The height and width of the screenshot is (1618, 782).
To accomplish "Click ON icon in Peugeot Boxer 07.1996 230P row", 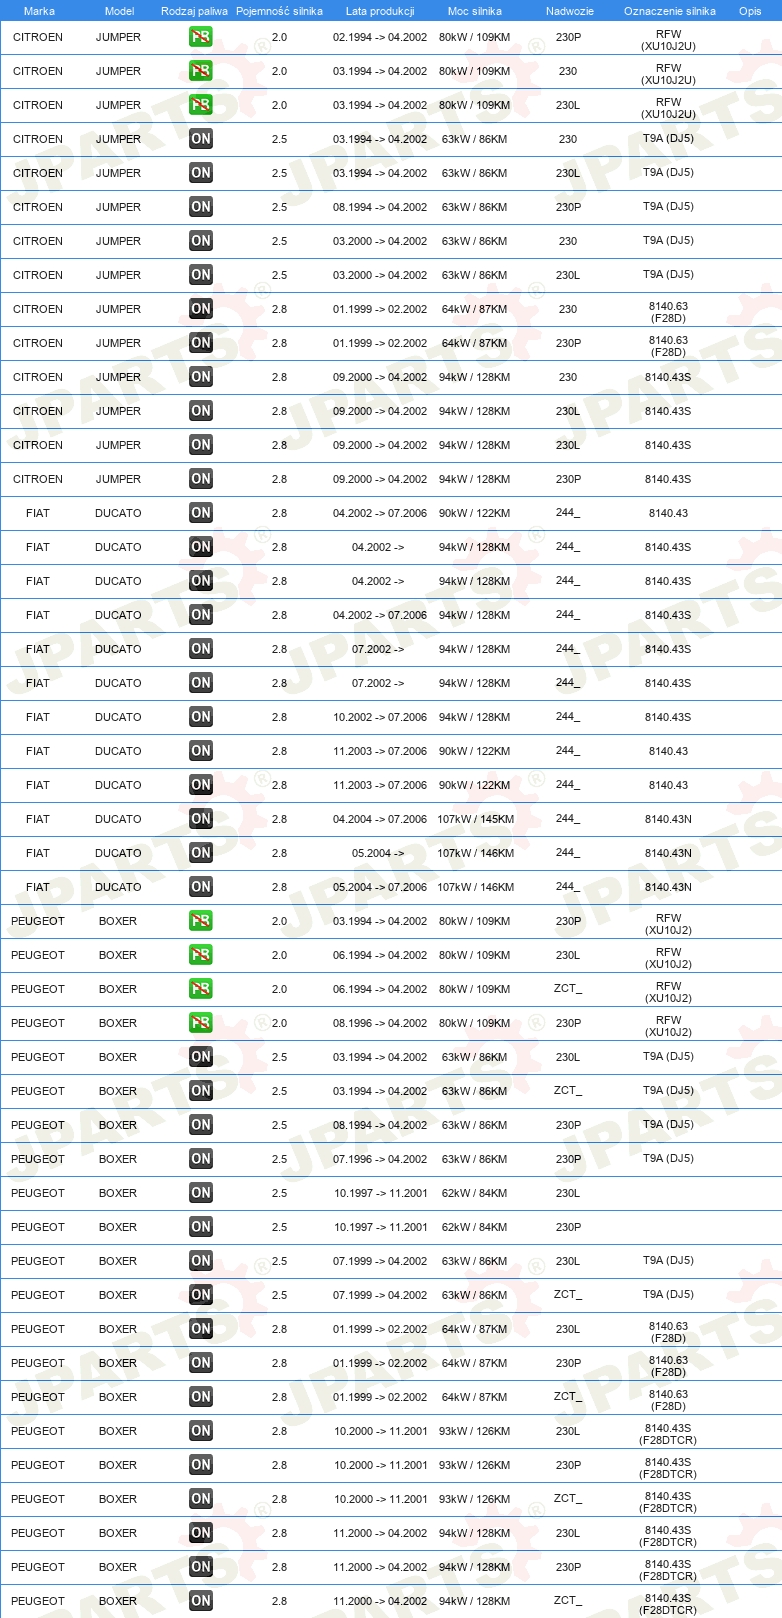I will tap(201, 1159).
